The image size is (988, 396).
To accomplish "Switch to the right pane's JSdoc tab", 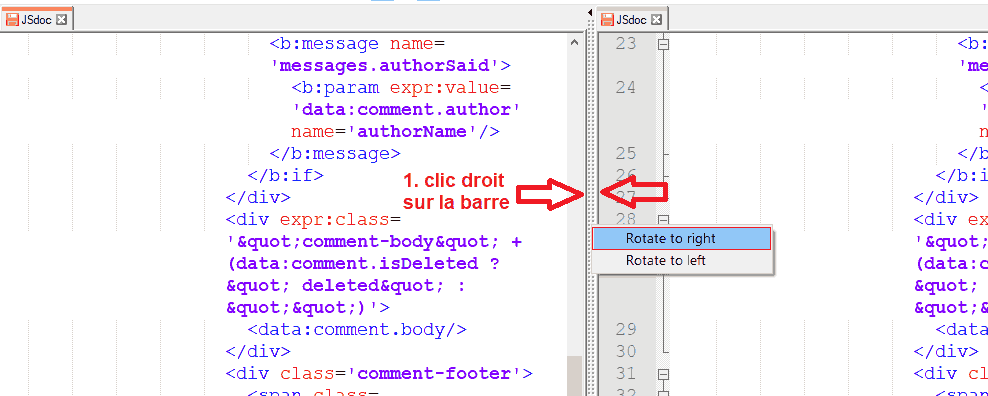I will pyautogui.click(x=631, y=19).
